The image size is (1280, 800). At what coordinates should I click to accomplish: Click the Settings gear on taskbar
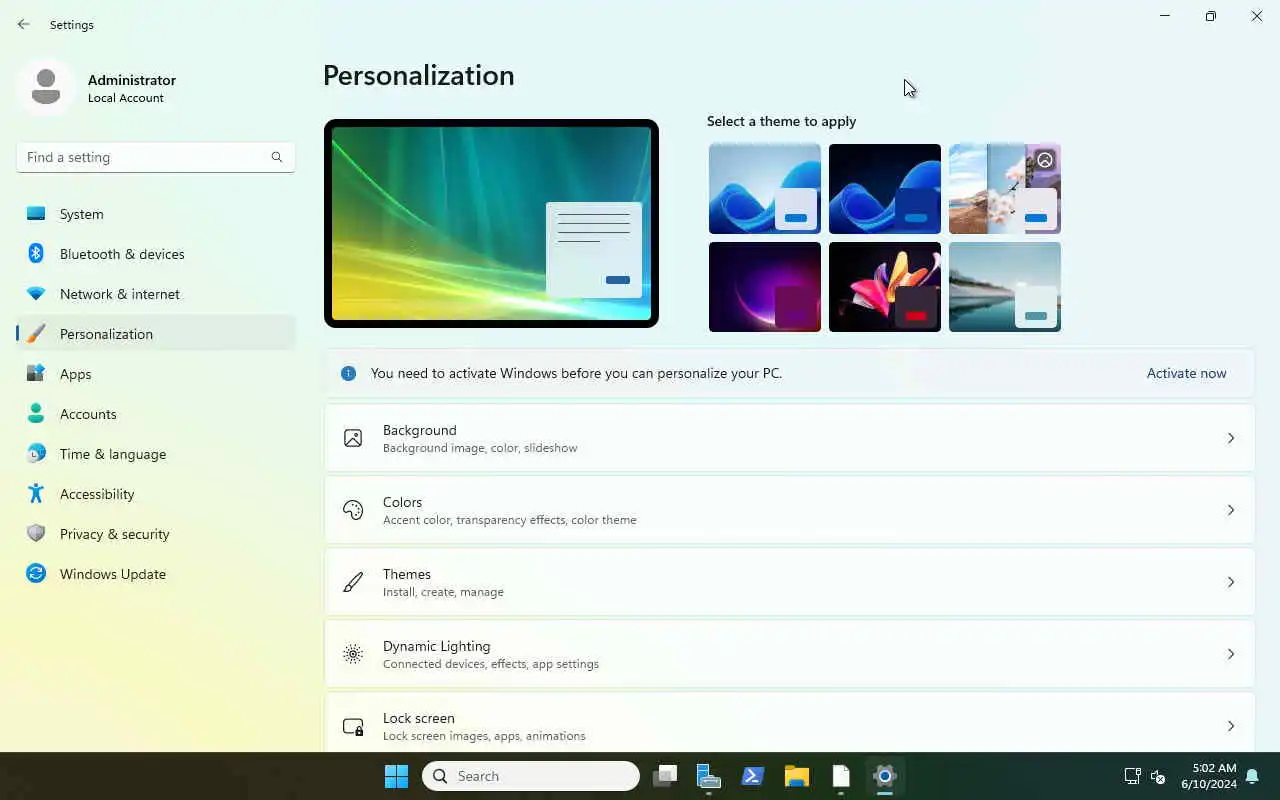tap(885, 776)
